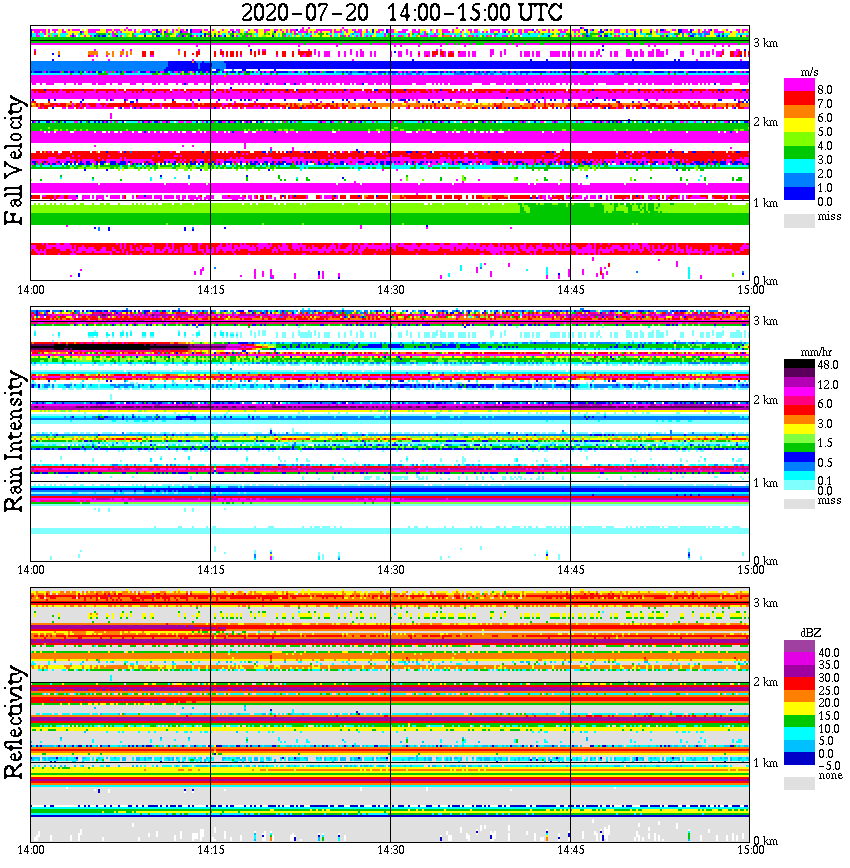Click "35.0" in the Reflectivity legend
The image size is (850, 868).
tap(829, 665)
